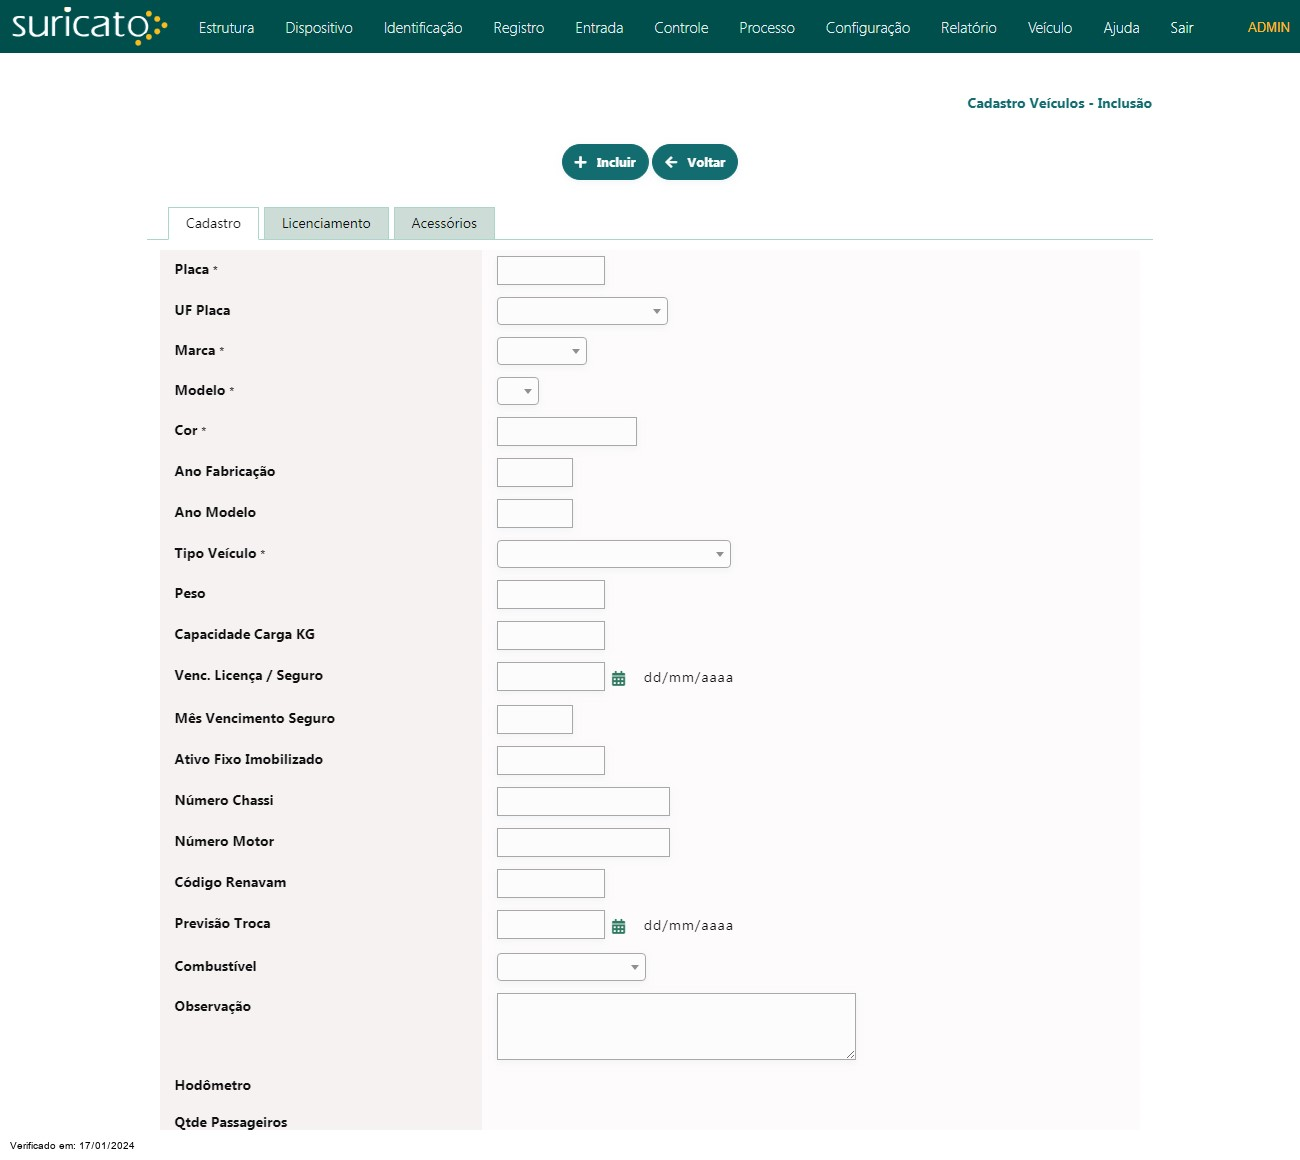Open calendar picker for Venc. Licença / Seguro
This screenshot has height=1160, width=1300.
(618, 678)
